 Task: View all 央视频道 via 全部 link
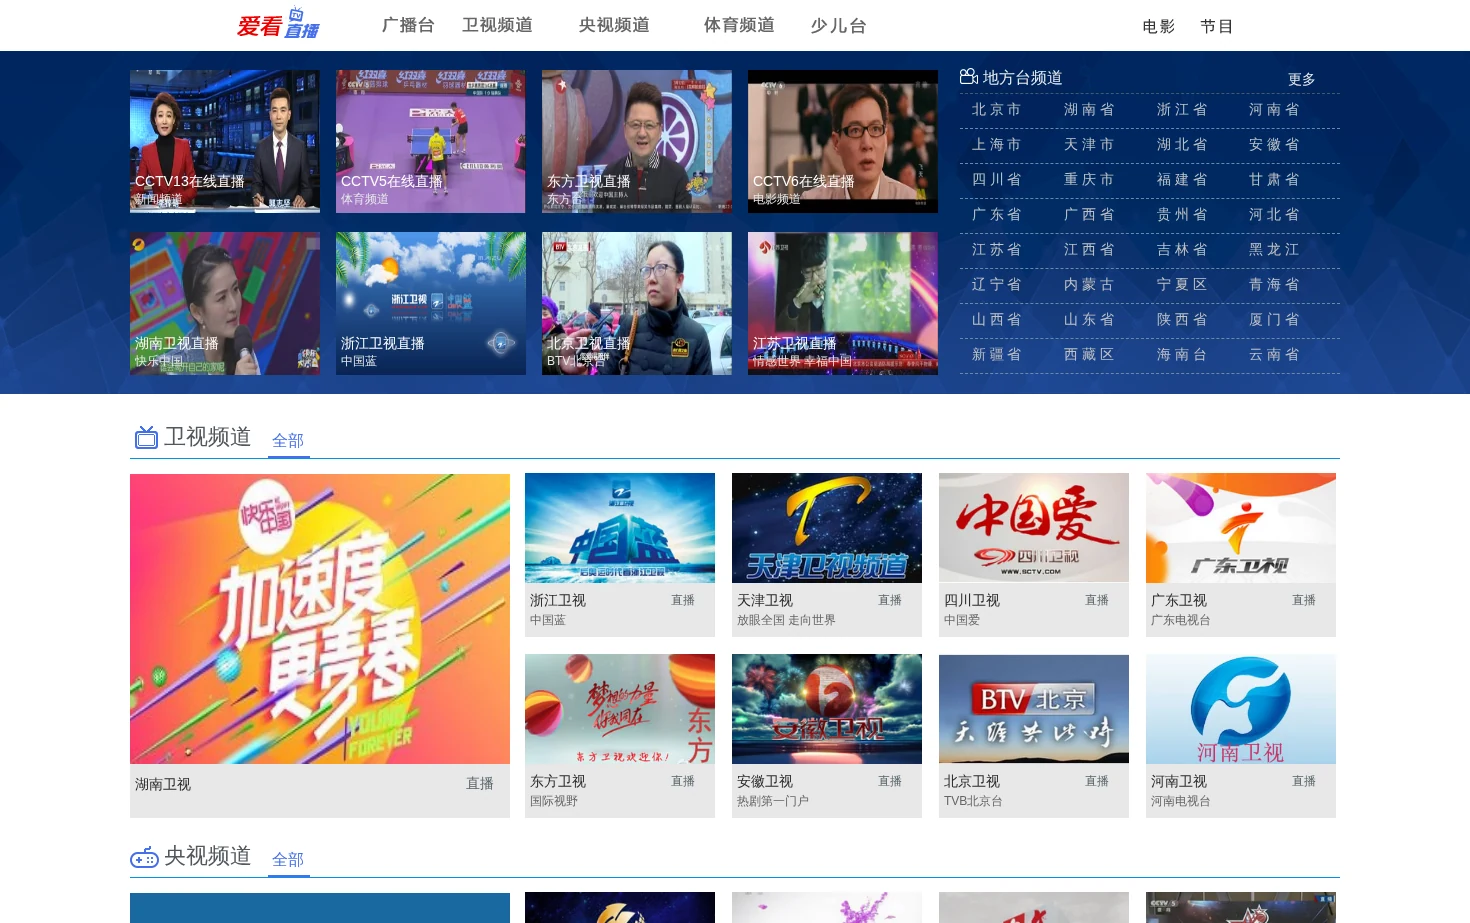pos(288,860)
